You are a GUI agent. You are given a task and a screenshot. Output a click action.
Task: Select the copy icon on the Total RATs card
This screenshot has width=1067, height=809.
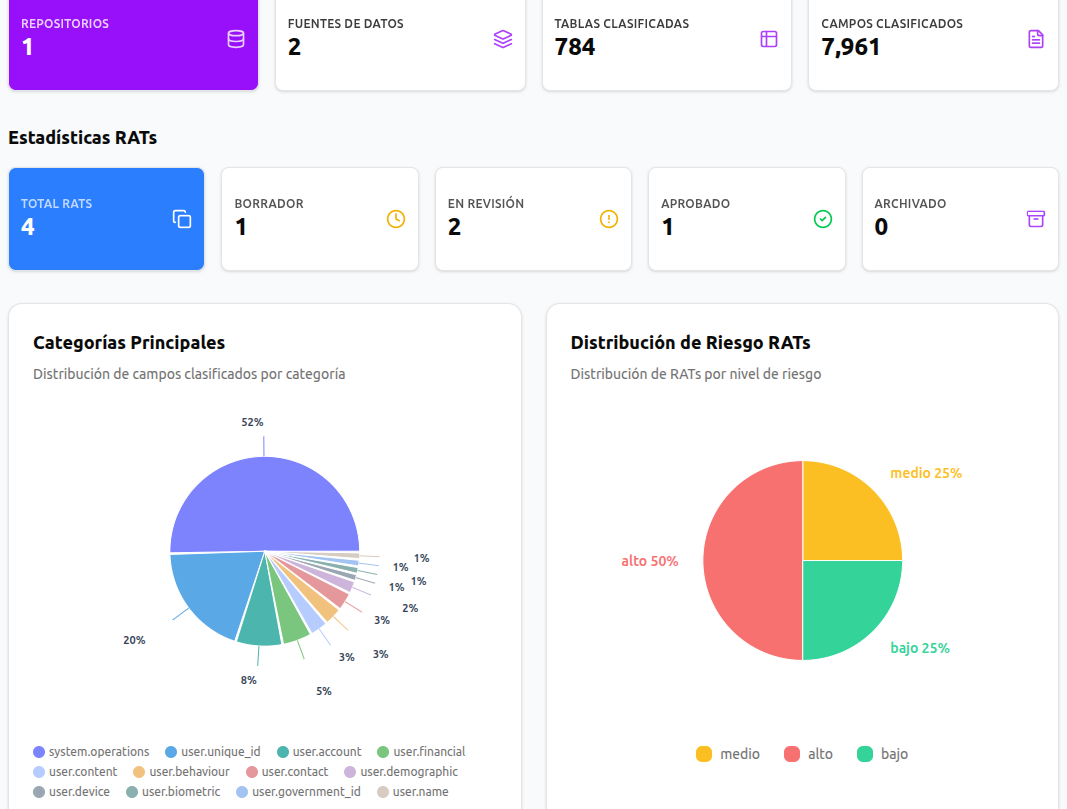181,219
